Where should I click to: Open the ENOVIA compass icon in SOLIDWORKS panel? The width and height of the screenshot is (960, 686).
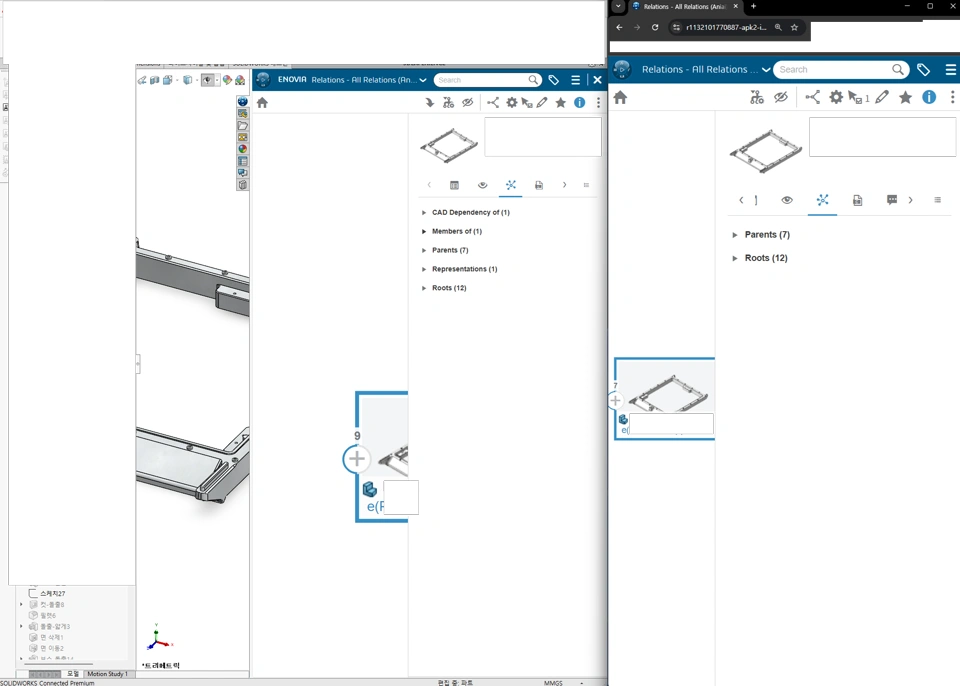(x=263, y=80)
